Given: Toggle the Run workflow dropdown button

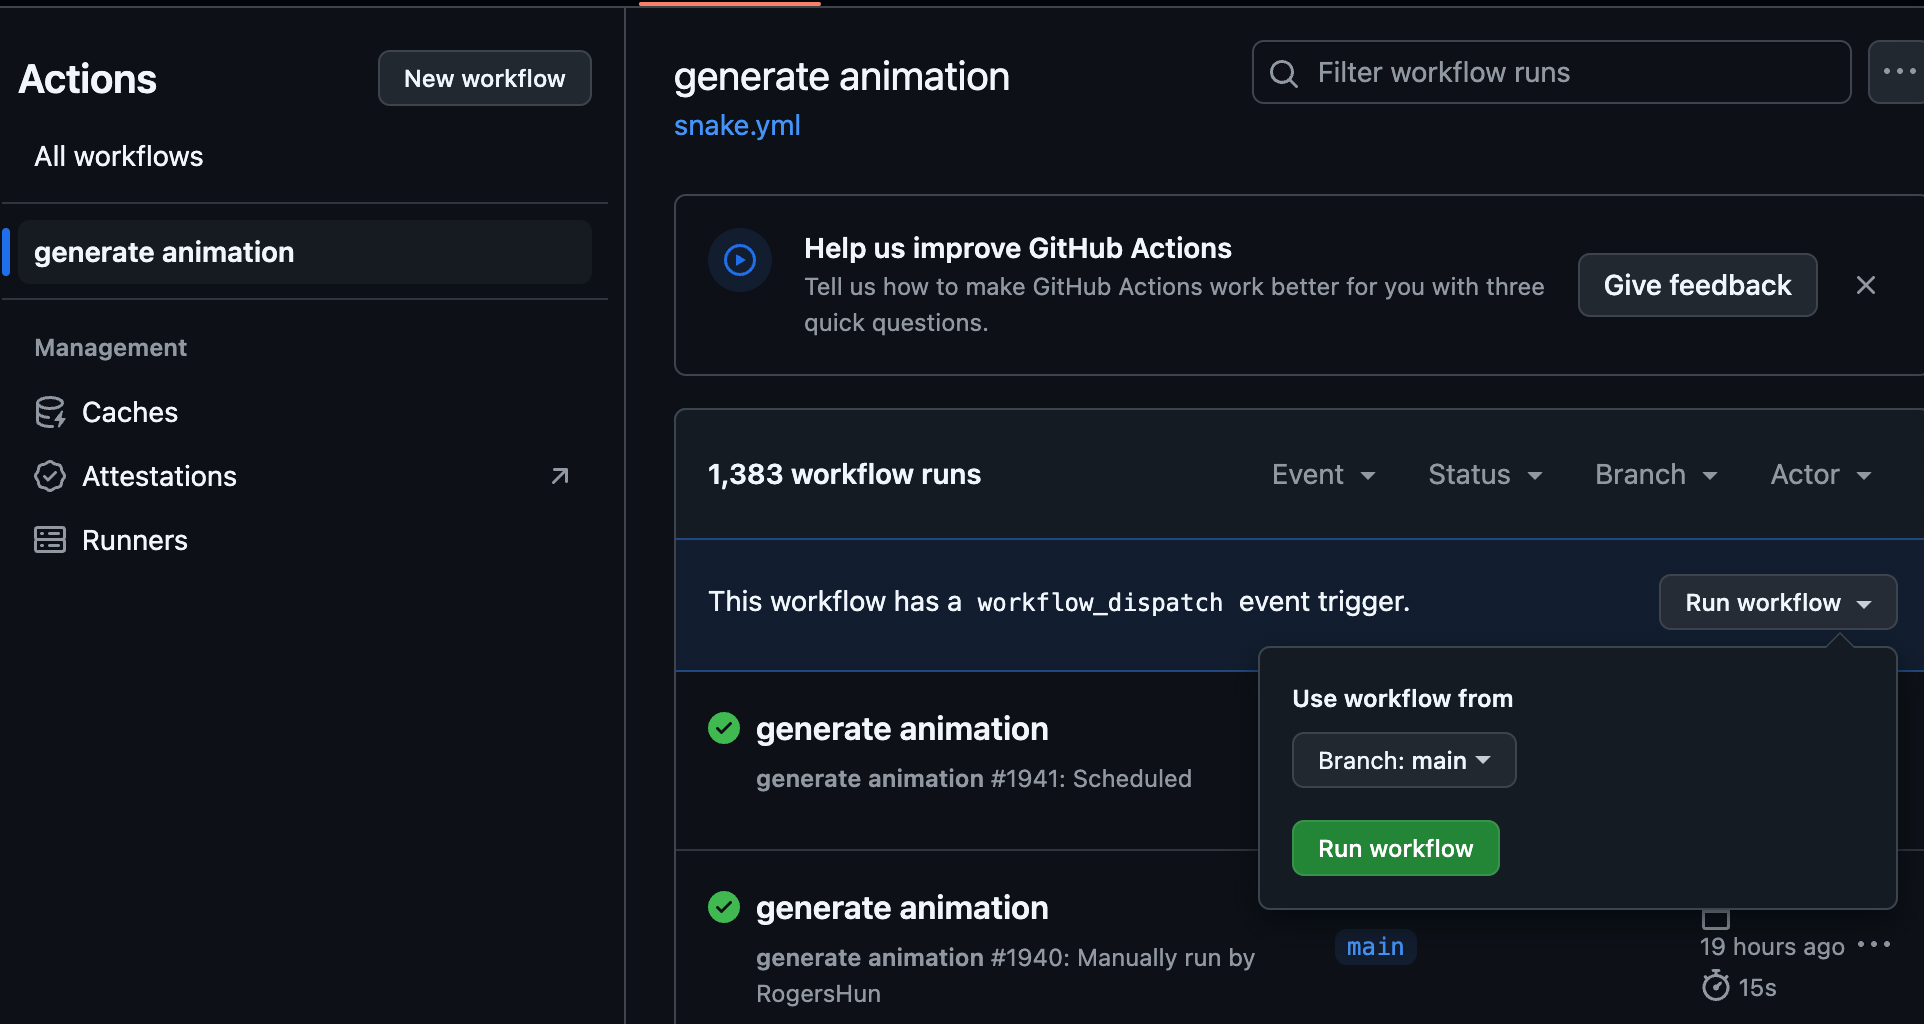Looking at the screenshot, I should 1778,602.
